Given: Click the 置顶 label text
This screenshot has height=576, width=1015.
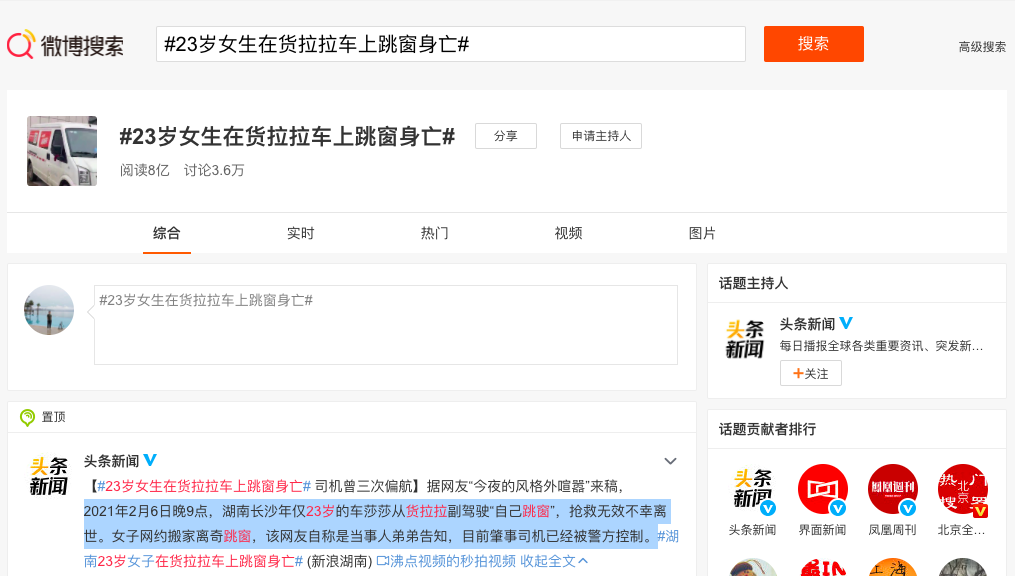Looking at the screenshot, I should click(54, 417).
